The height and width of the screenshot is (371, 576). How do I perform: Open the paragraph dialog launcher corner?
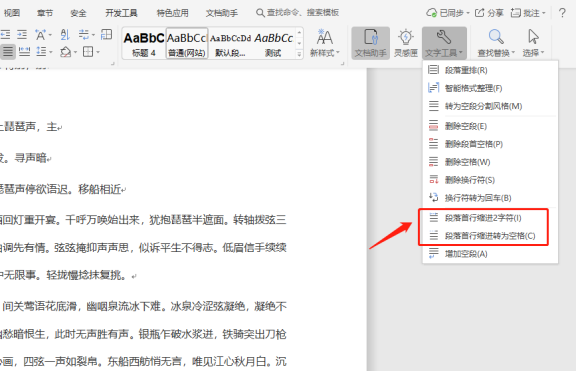click(x=112, y=64)
